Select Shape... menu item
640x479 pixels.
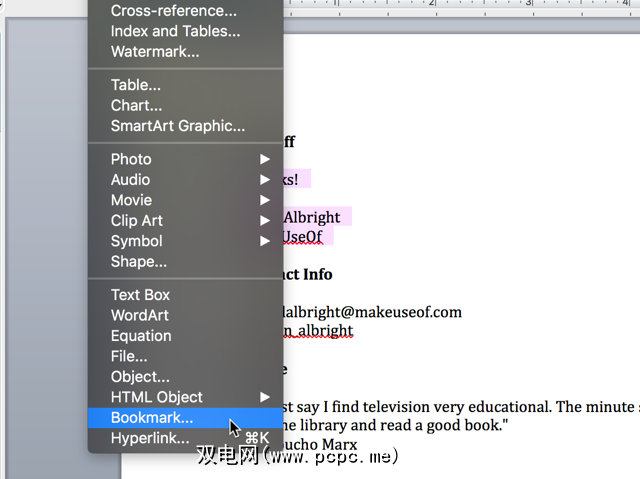coord(186,261)
